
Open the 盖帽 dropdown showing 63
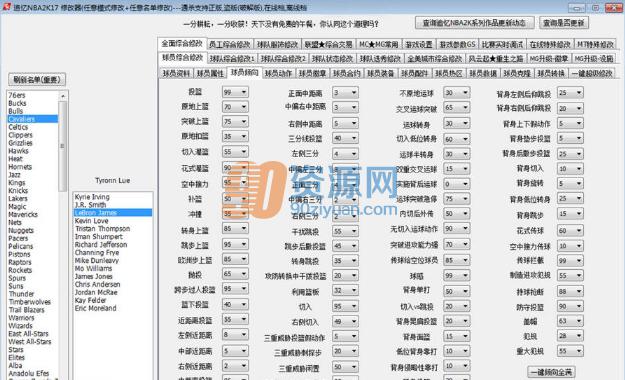click(x=570, y=321)
